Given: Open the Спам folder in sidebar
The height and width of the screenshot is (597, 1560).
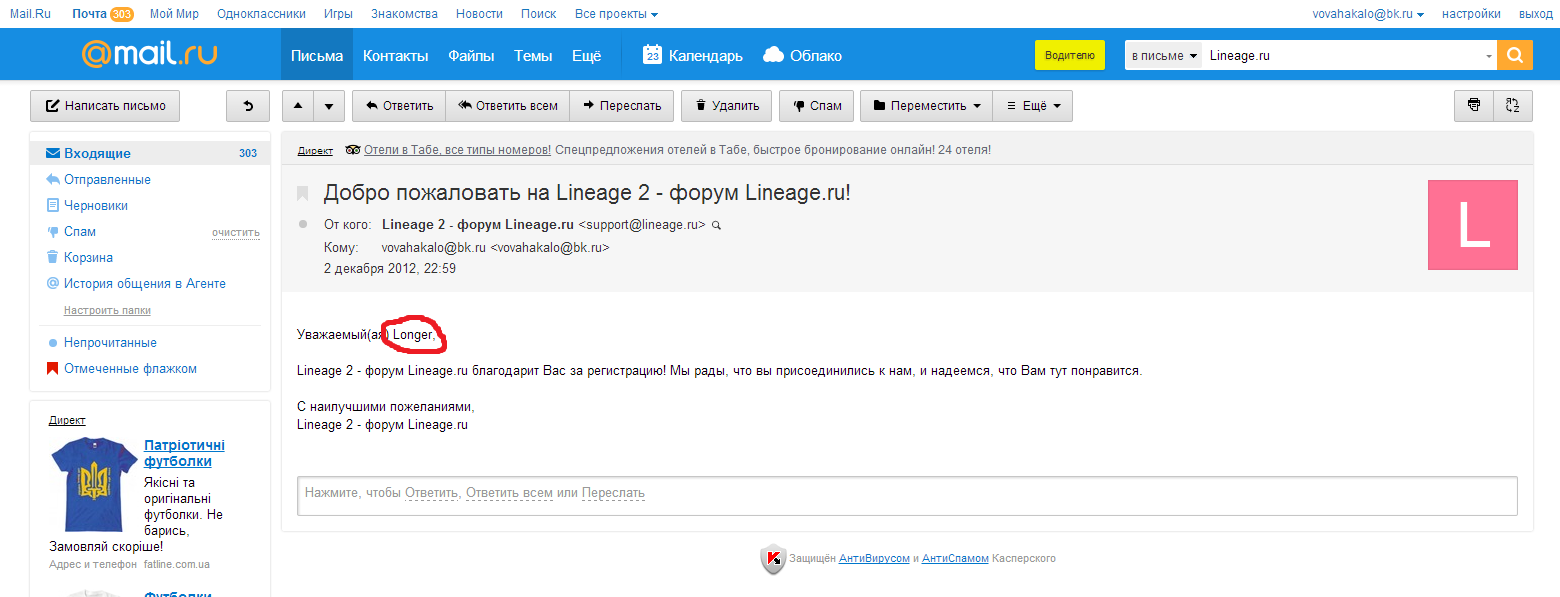Looking at the screenshot, I should click(80, 231).
